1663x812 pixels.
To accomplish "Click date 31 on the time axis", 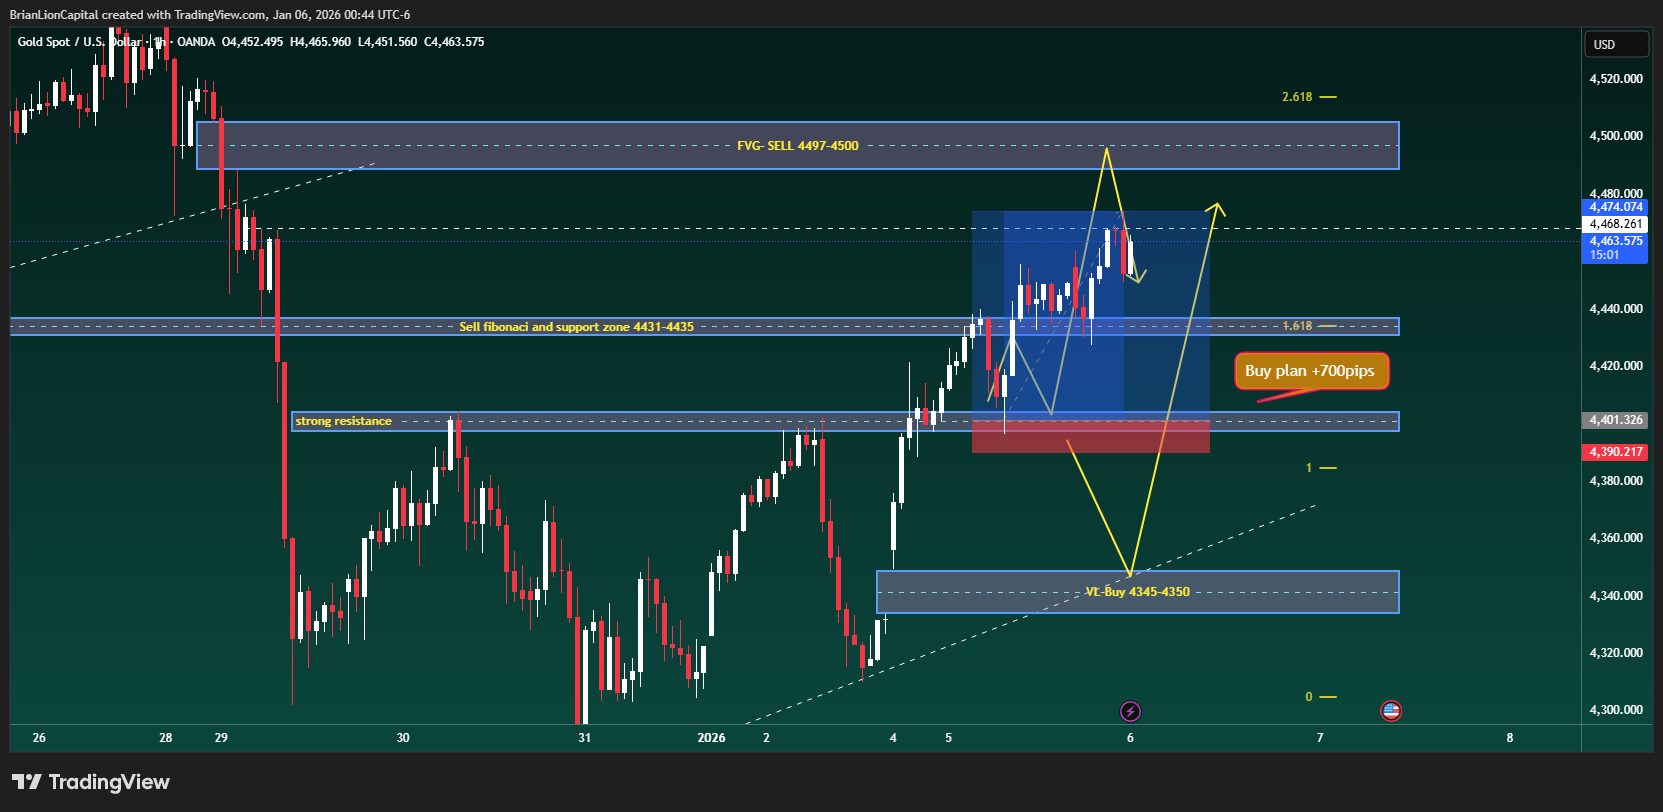I will click(x=584, y=738).
